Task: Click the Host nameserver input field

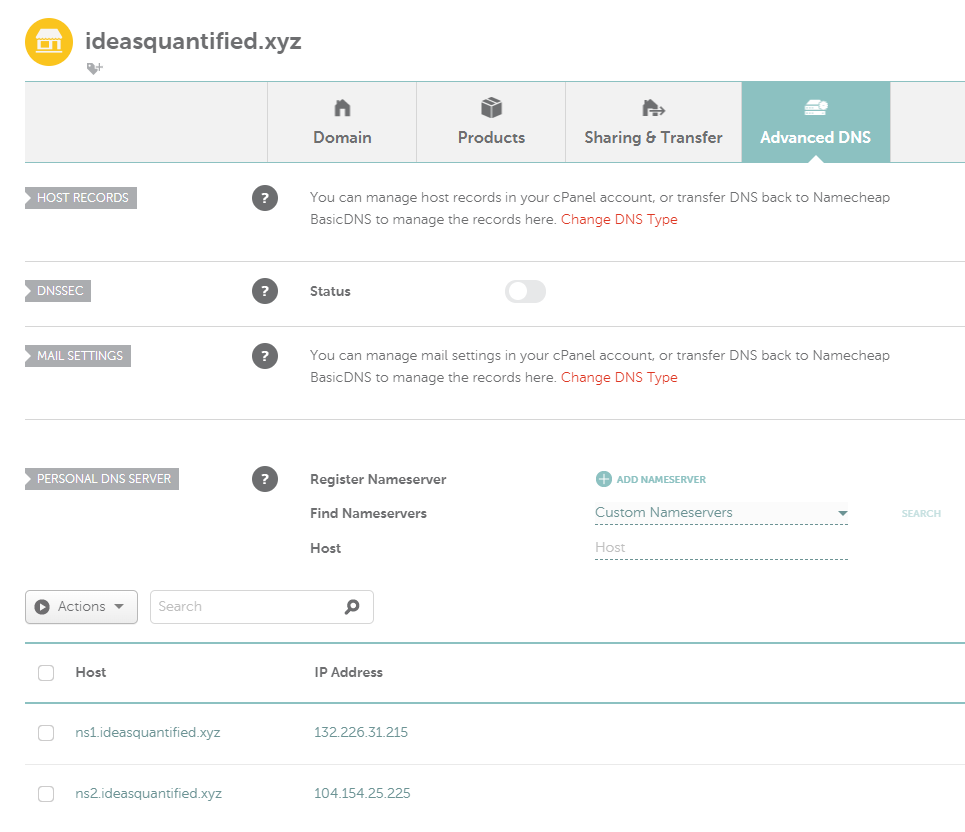Action: pyautogui.click(x=721, y=548)
